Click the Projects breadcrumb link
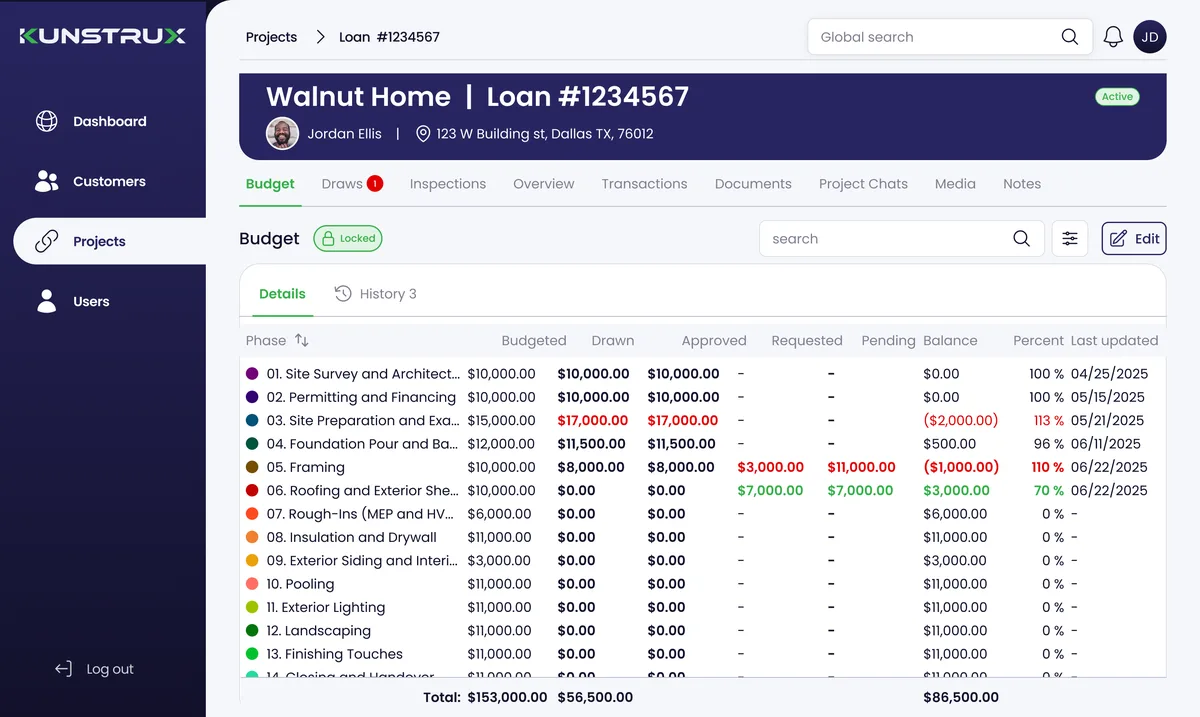The height and width of the screenshot is (717, 1200). [x=271, y=37]
